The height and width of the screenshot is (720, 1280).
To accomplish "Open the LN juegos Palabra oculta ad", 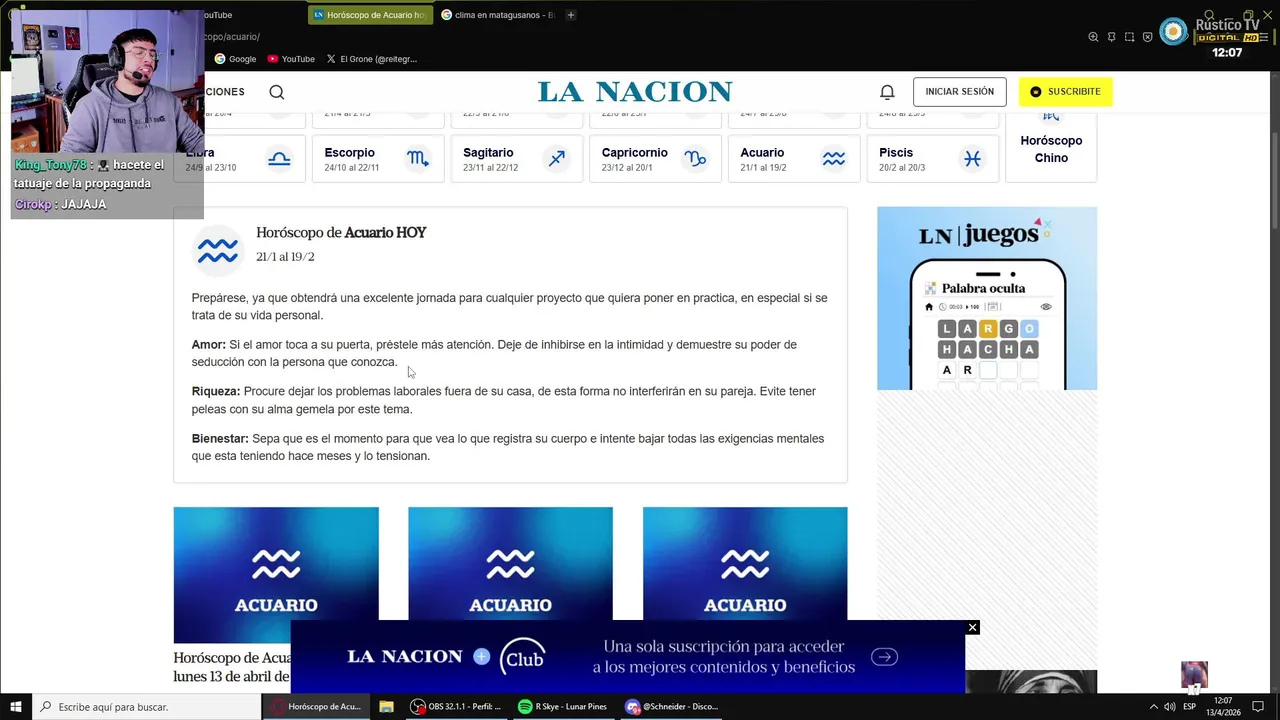I will tap(987, 298).
